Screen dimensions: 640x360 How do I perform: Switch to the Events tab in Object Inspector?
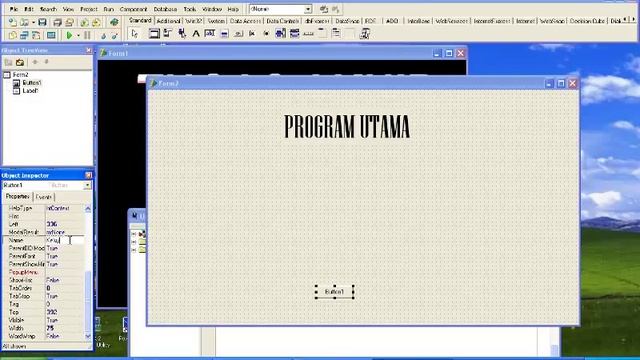click(x=43, y=197)
